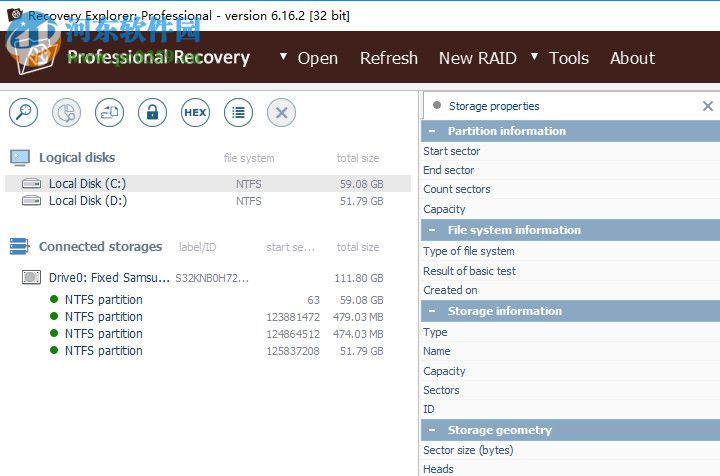
Task: Collapse the Partition information section
Action: 432,131
